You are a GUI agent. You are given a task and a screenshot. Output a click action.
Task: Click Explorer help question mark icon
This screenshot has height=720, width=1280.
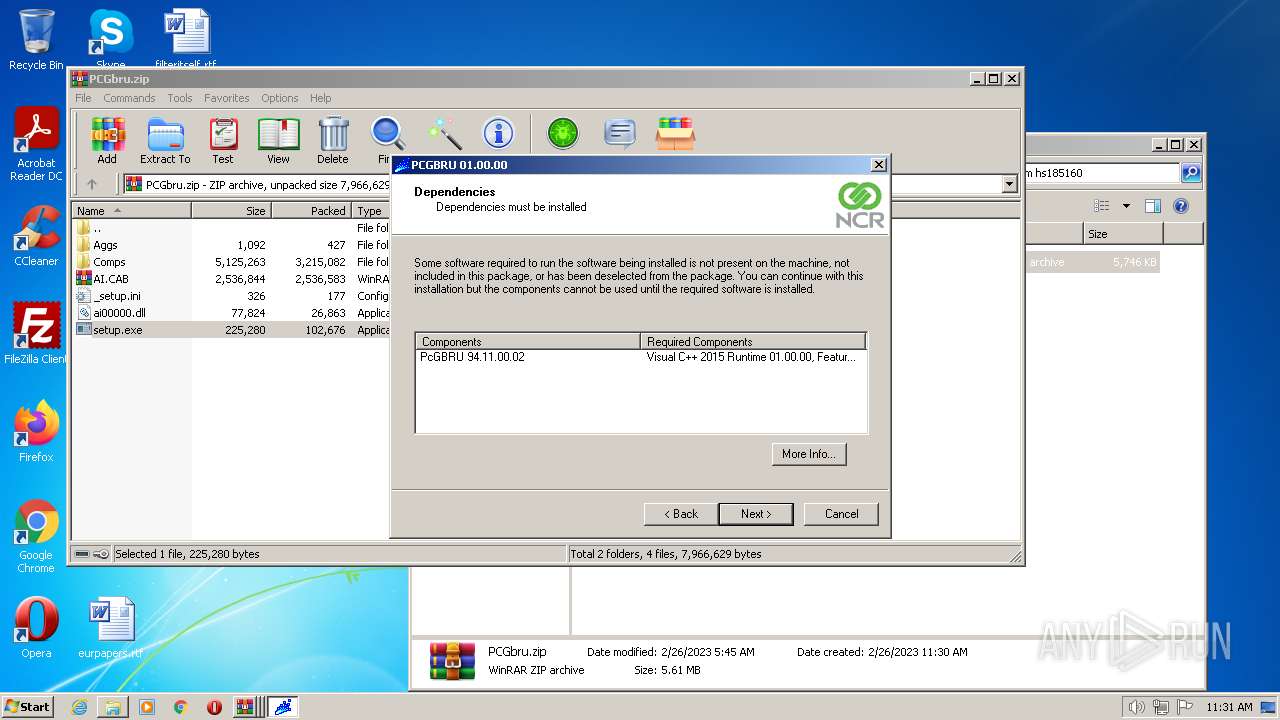point(1180,206)
